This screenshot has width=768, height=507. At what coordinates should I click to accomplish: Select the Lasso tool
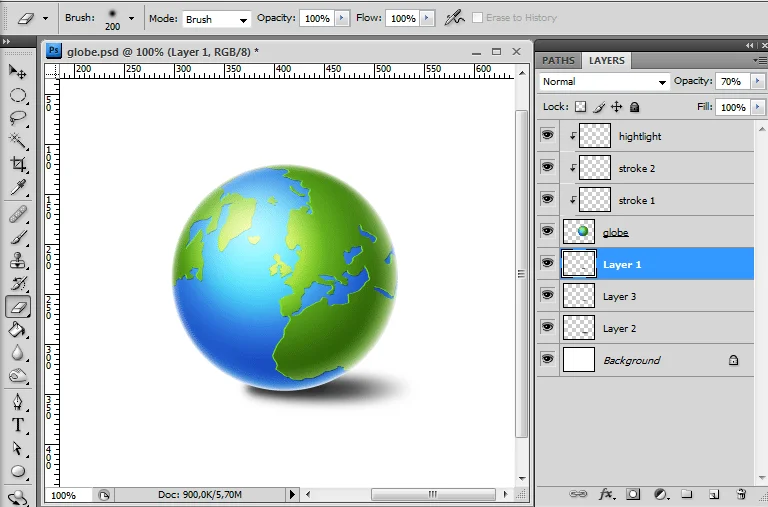18,118
